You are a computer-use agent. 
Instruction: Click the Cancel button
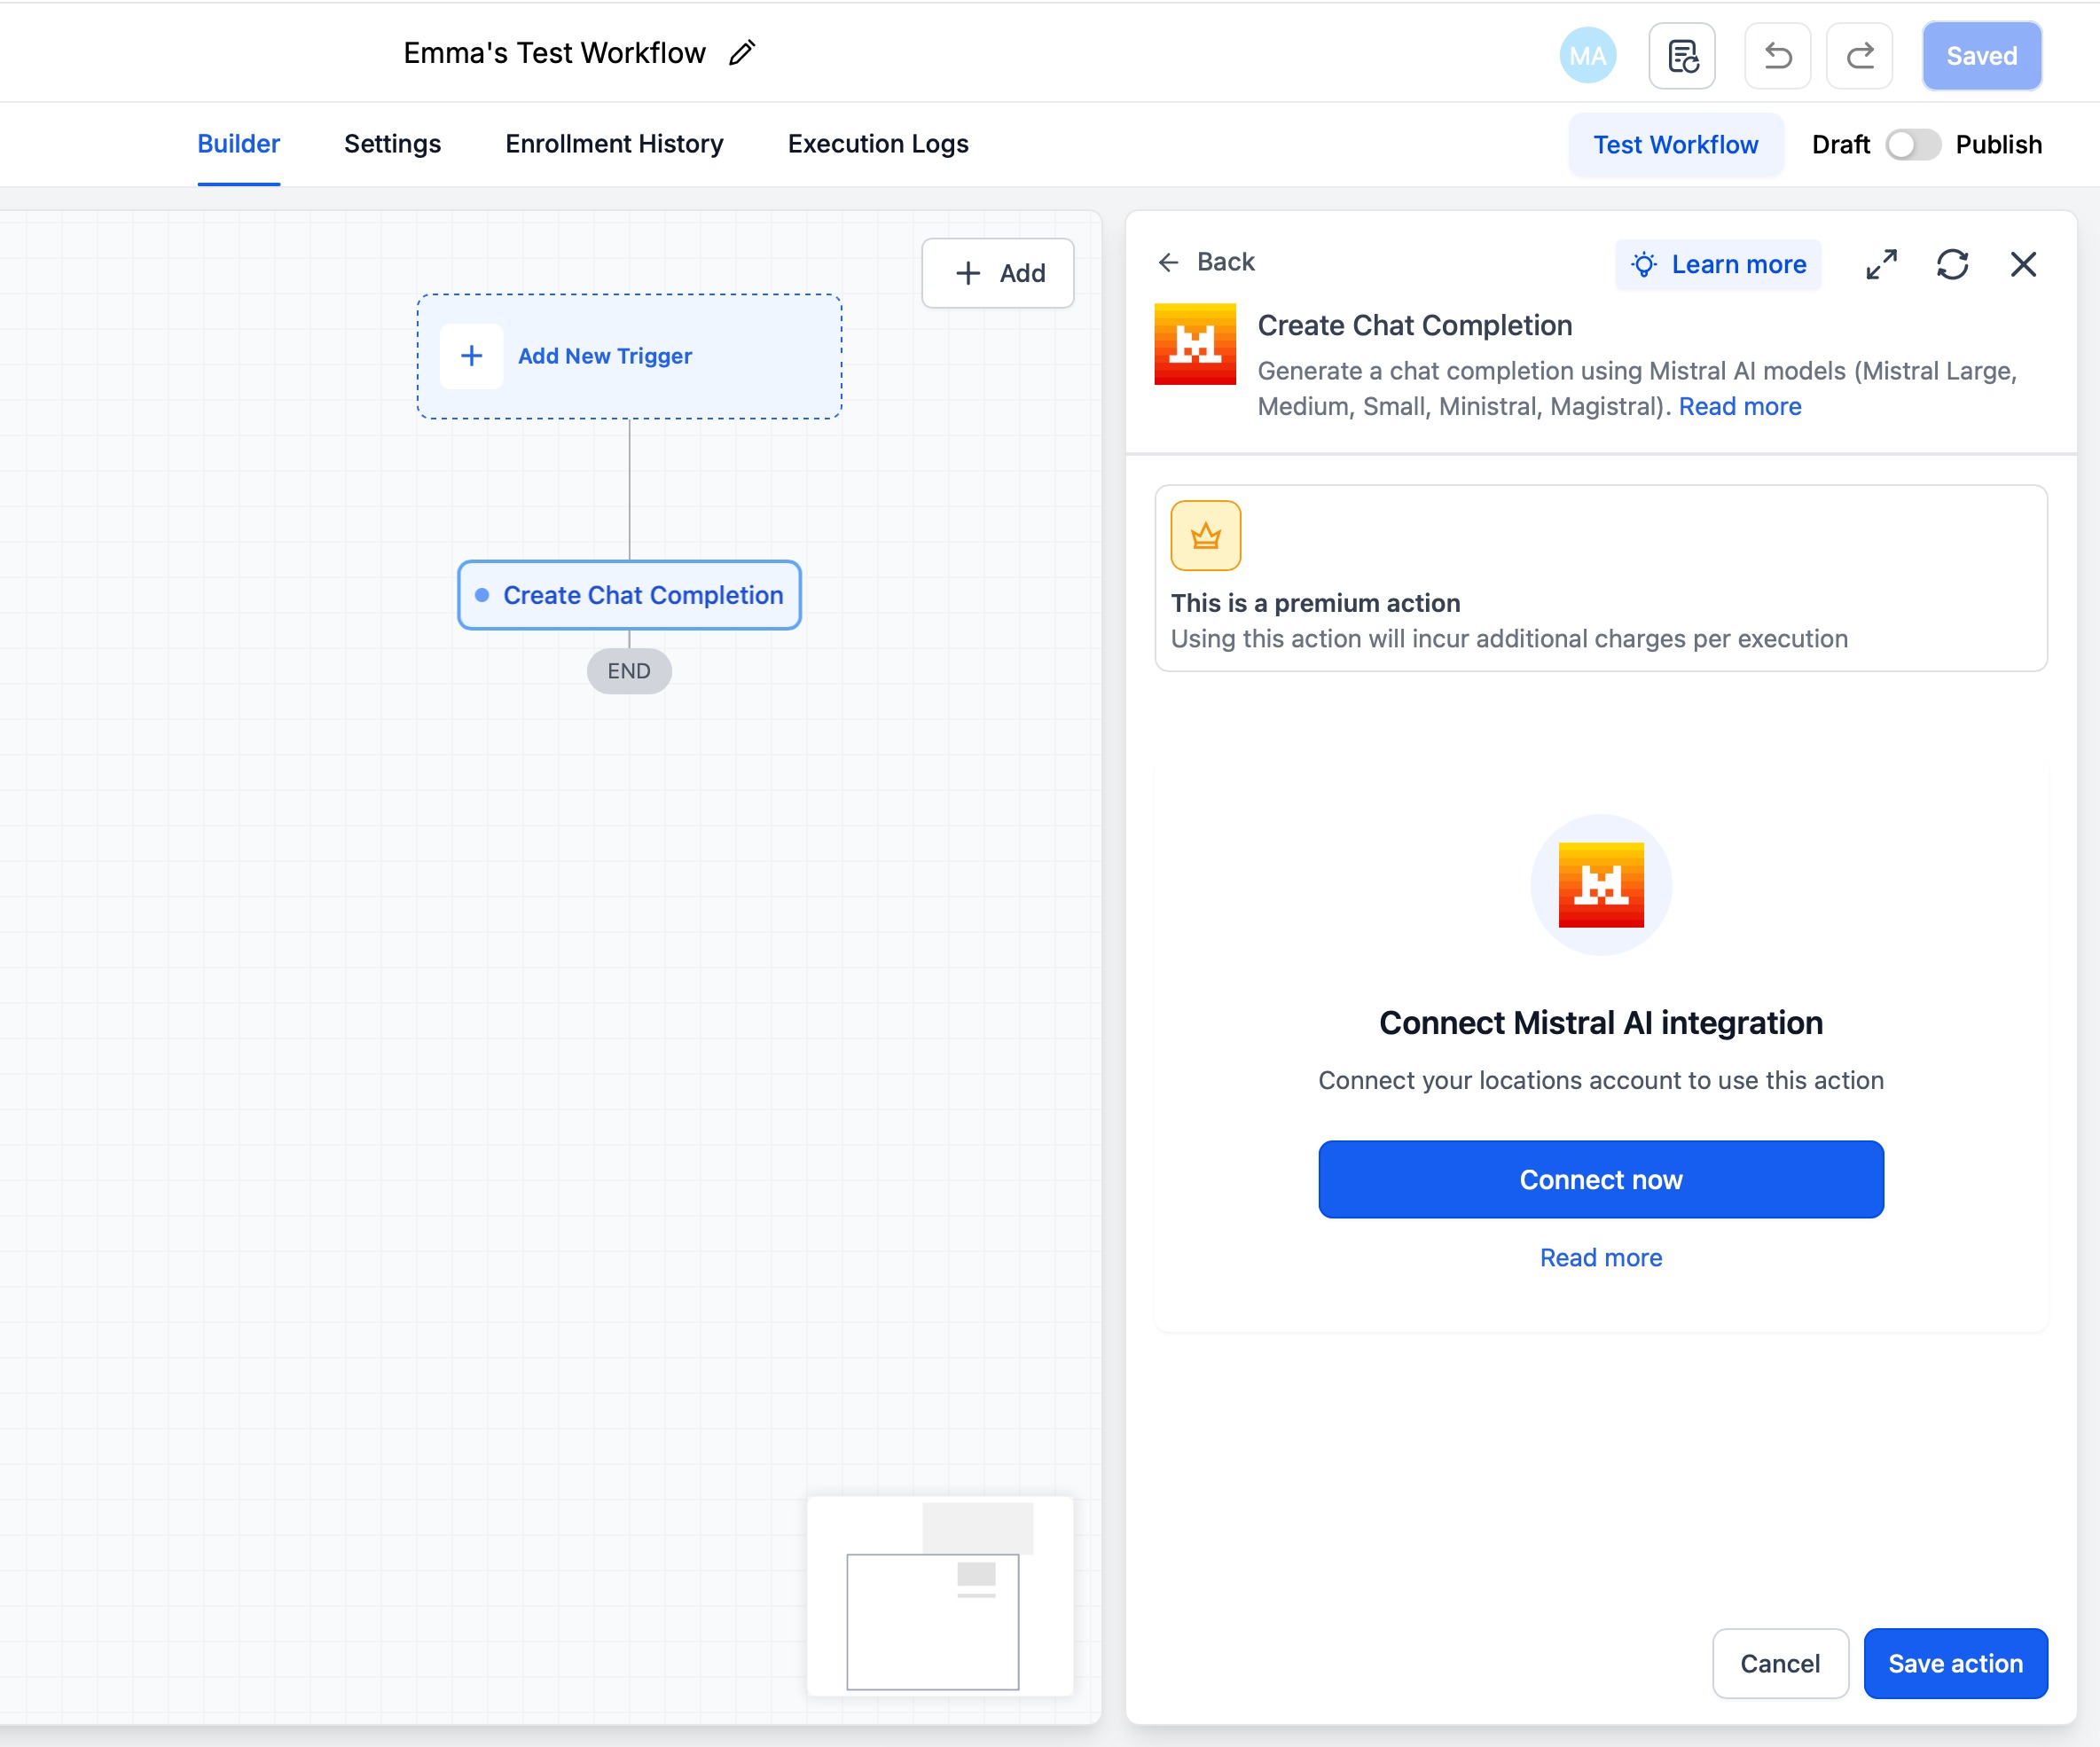pos(1780,1664)
